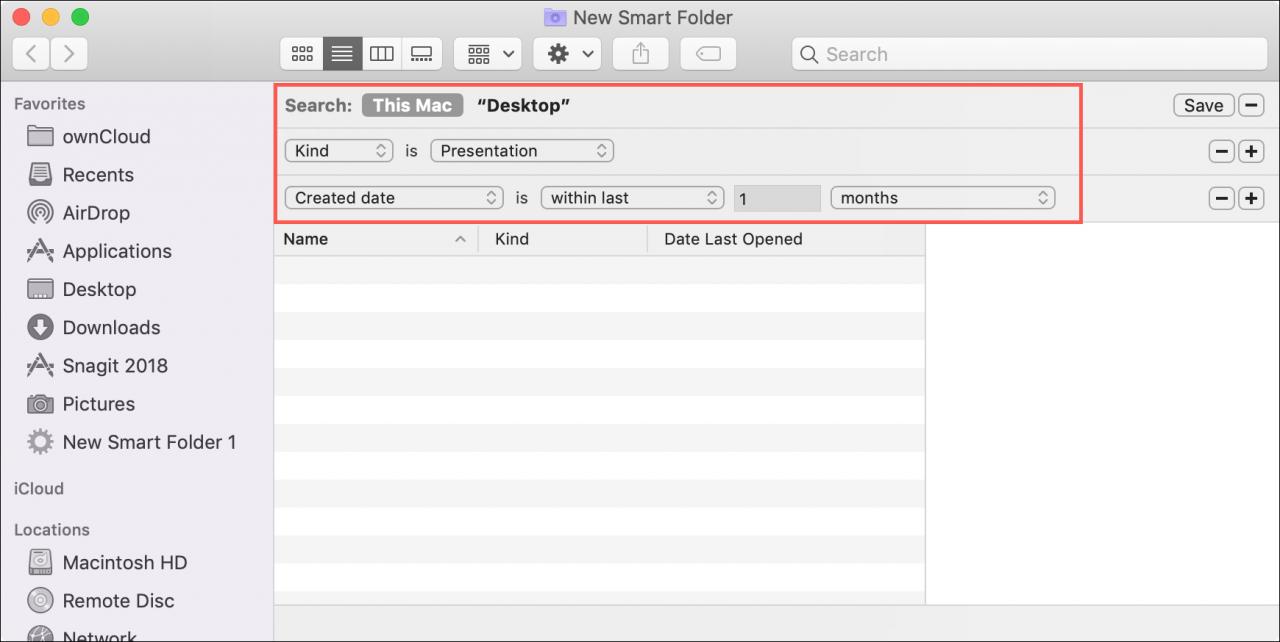The height and width of the screenshot is (642, 1280).
Task: Go back with the left arrow button
Action: (x=31, y=54)
